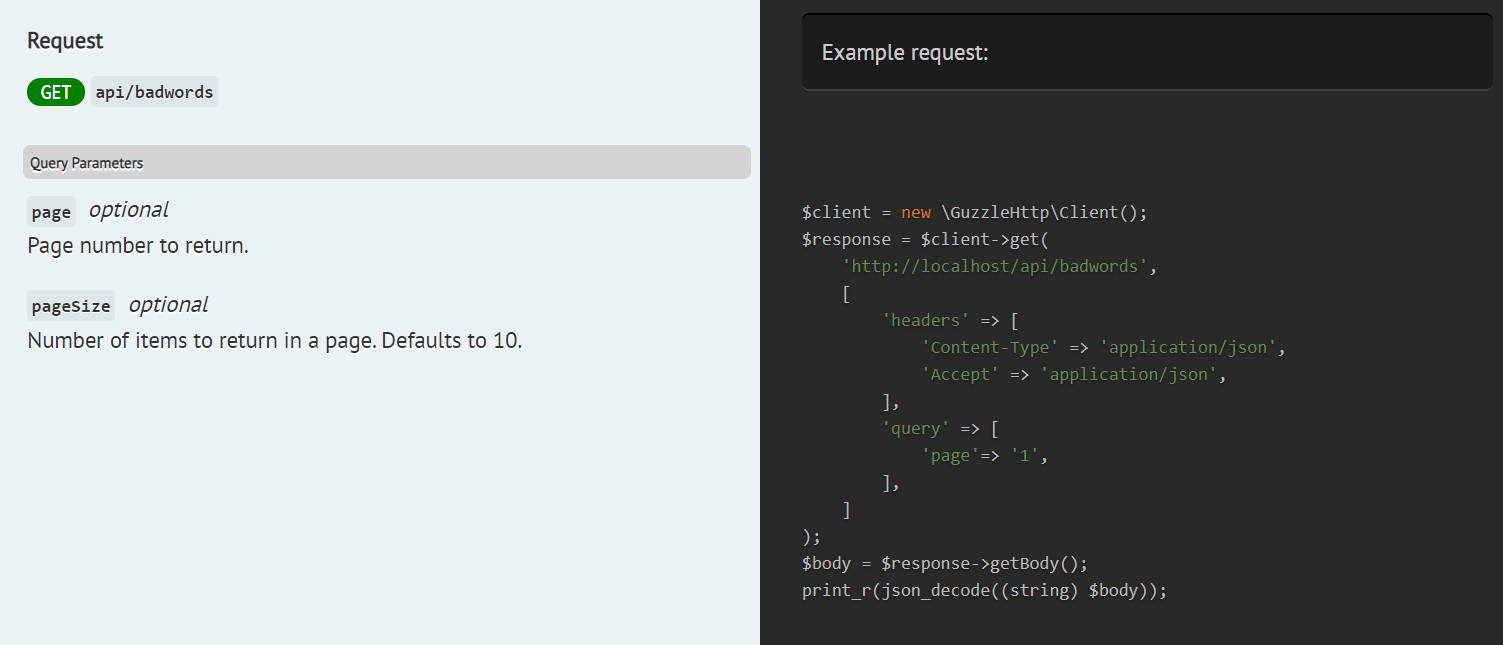Click the Query Parameters header bar

coord(386,162)
